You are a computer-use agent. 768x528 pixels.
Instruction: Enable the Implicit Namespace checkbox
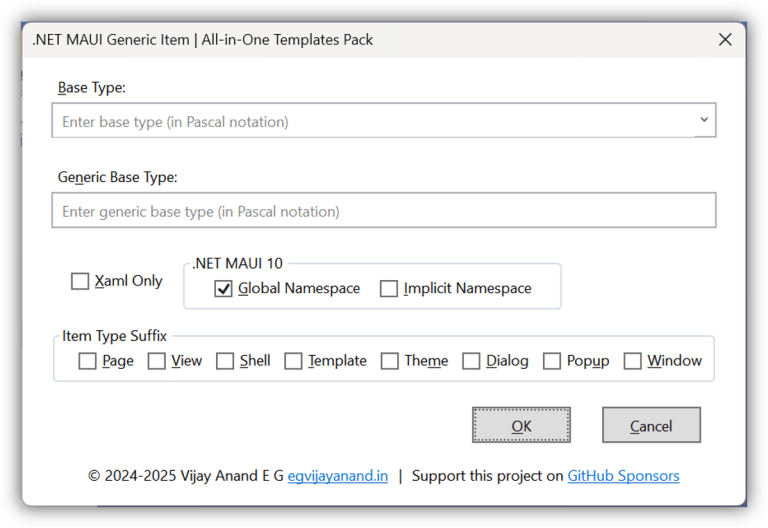pos(389,289)
